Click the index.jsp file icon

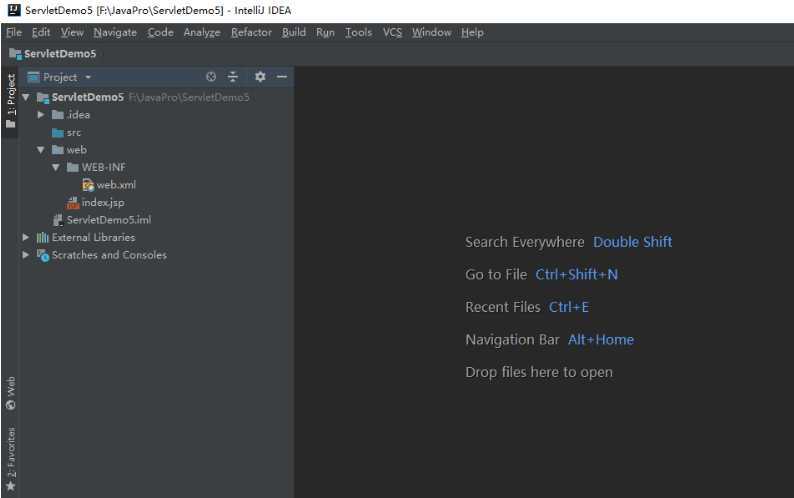[73, 203]
